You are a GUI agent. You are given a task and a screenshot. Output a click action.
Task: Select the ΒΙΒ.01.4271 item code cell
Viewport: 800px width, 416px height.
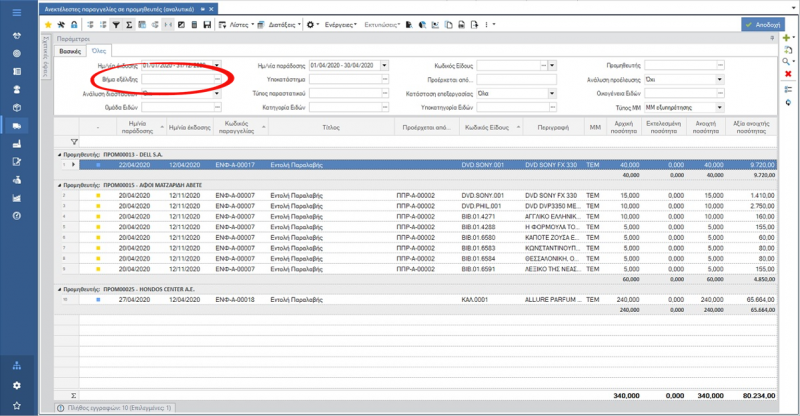point(490,216)
